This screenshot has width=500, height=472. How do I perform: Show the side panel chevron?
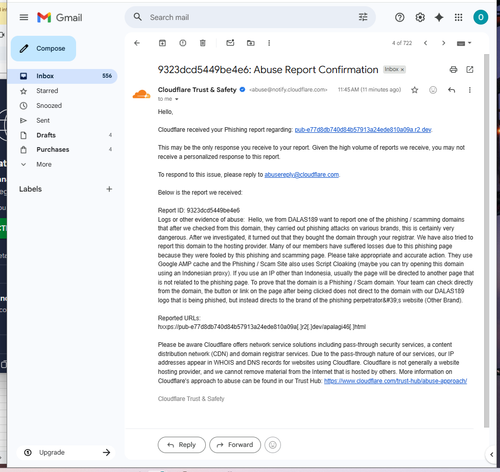(x=491, y=454)
